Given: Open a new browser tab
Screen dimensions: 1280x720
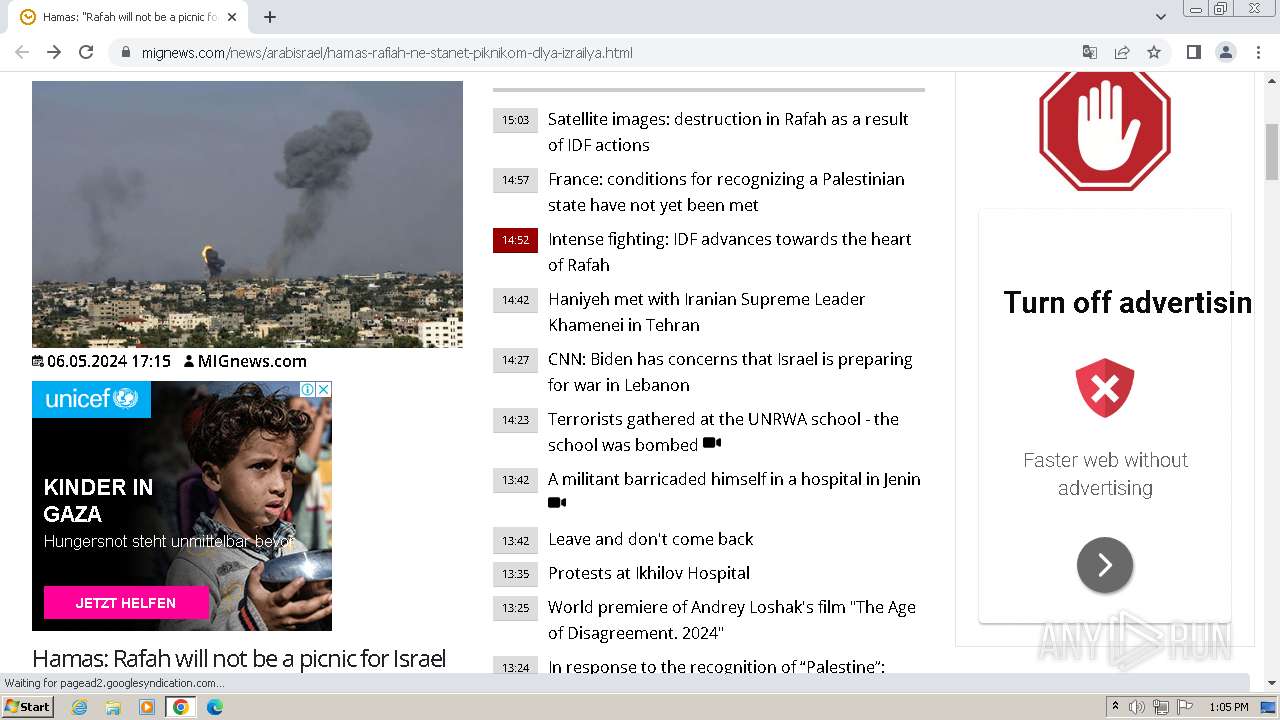Looking at the screenshot, I should point(270,17).
